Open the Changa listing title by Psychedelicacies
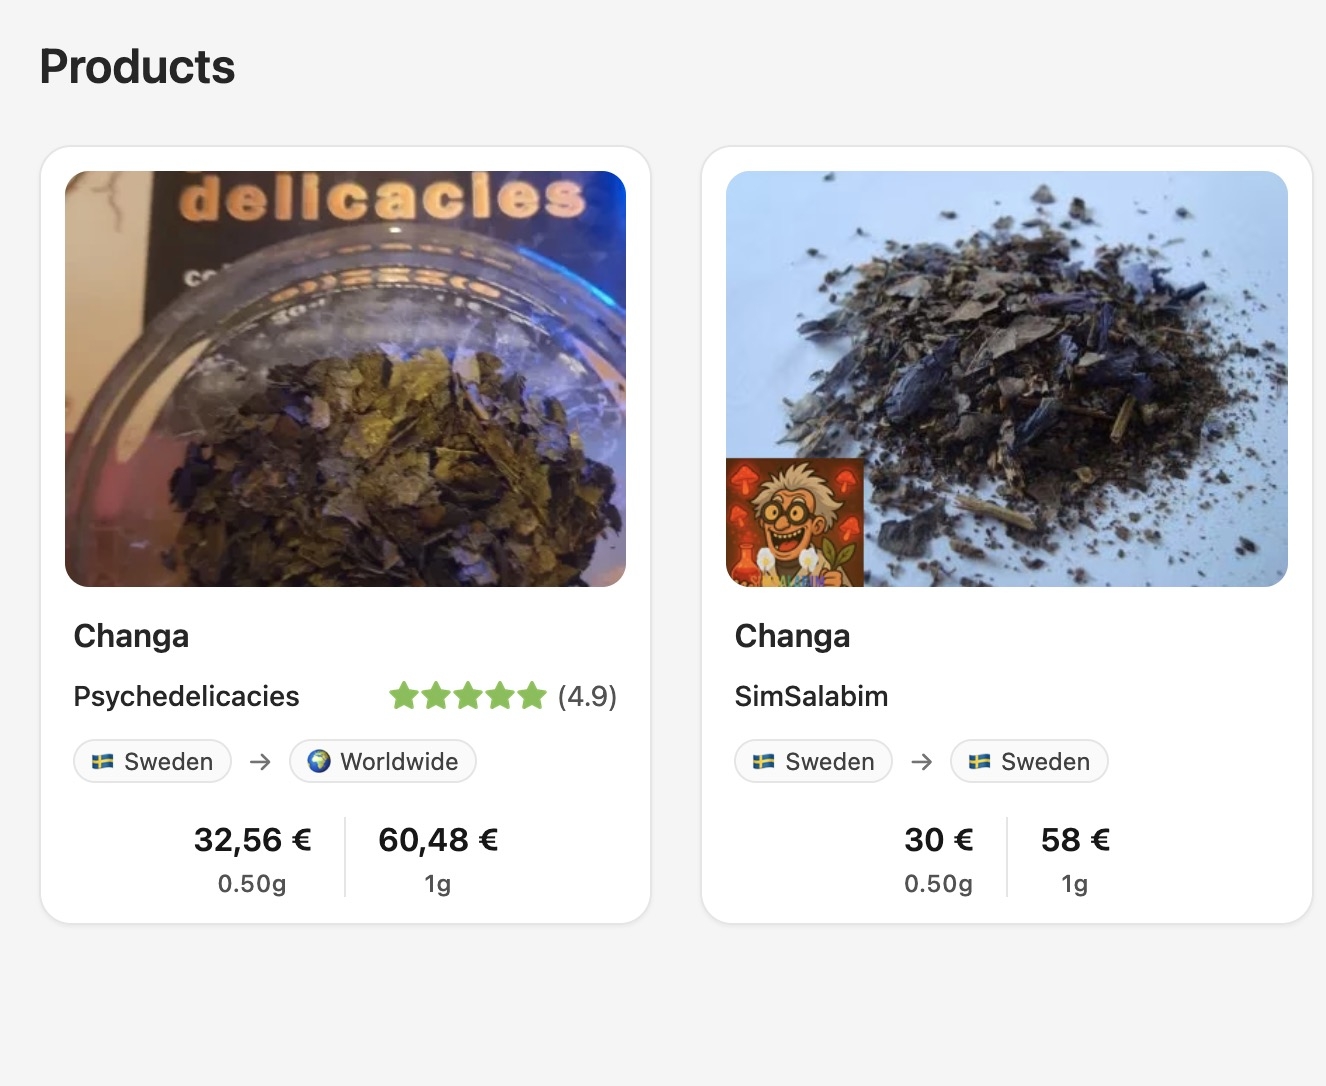Screen dimensions: 1326x1086 pyautogui.click(x=131, y=636)
